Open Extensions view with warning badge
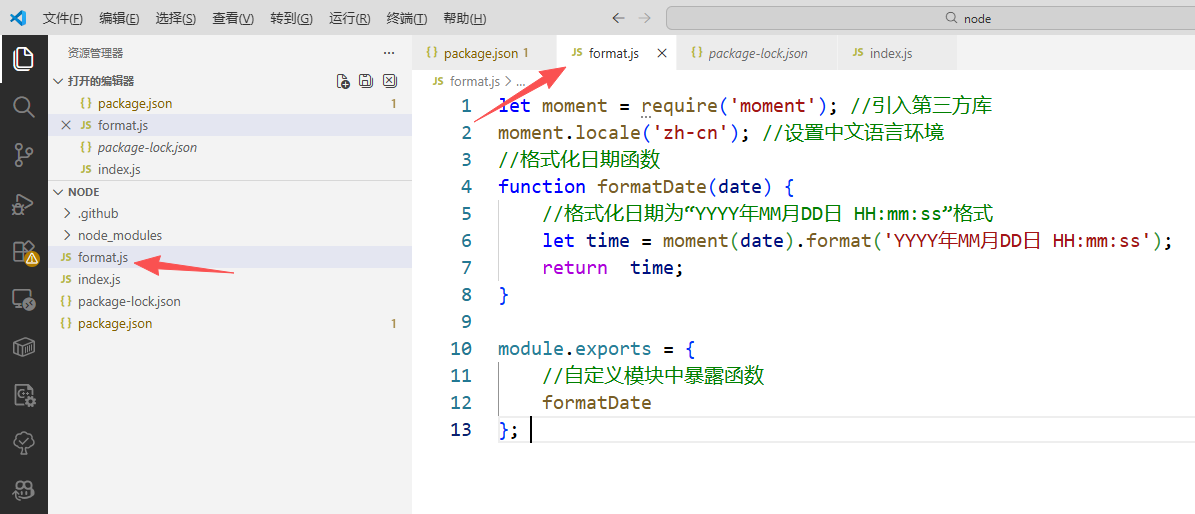This screenshot has width=1195, height=514. tap(23, 252)
